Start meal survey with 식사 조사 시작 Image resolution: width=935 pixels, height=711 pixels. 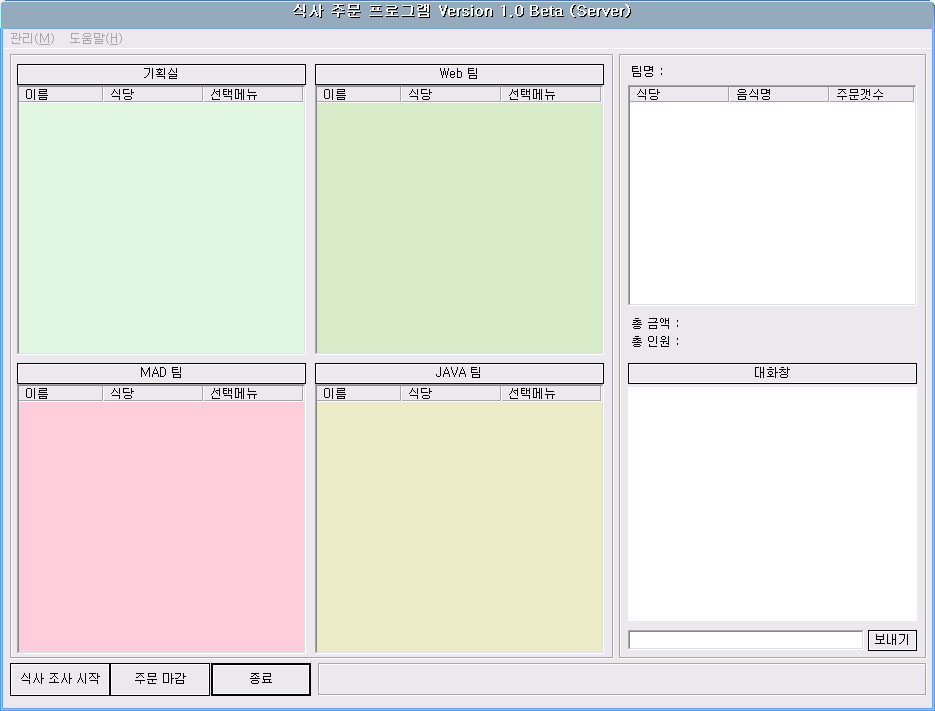click(60, 679)
